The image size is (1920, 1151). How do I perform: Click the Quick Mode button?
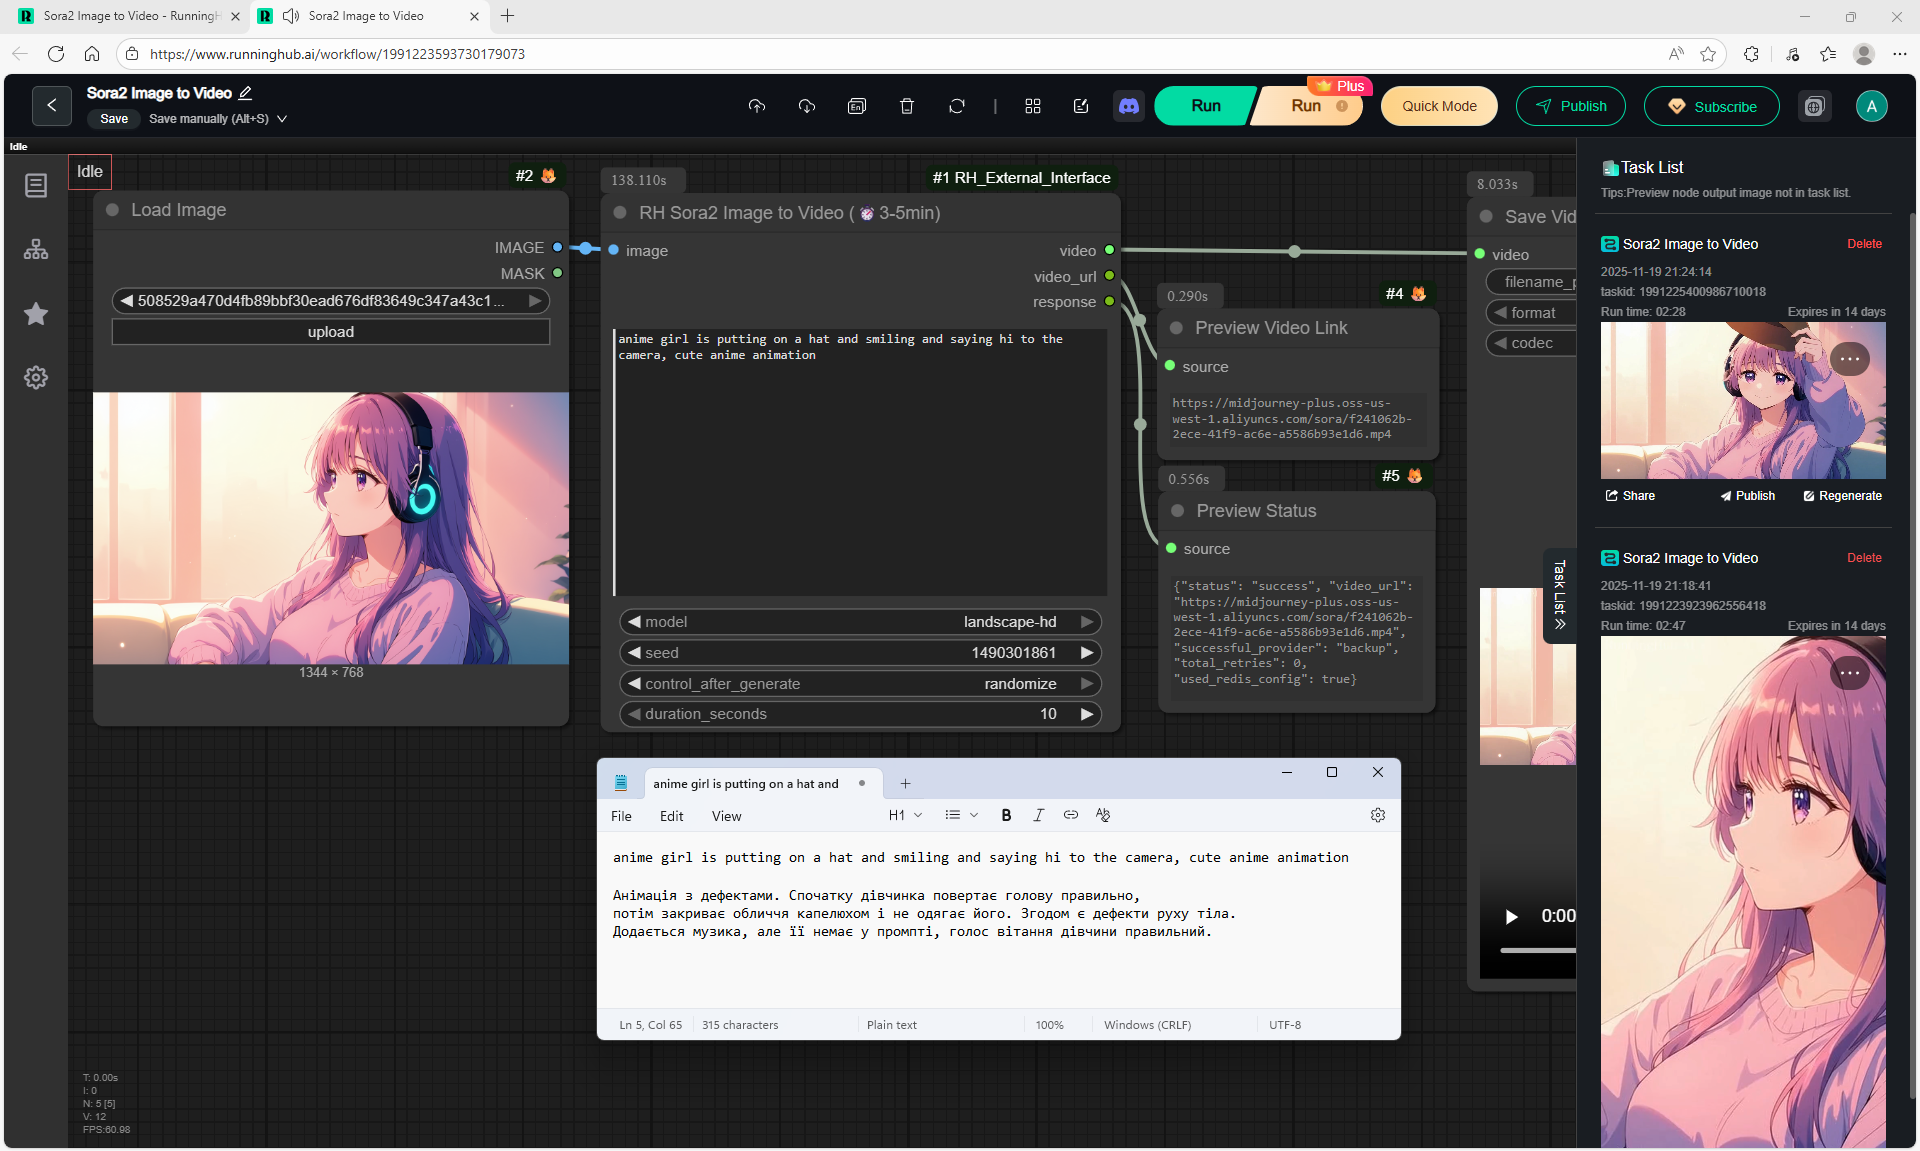pos(1438,106)
